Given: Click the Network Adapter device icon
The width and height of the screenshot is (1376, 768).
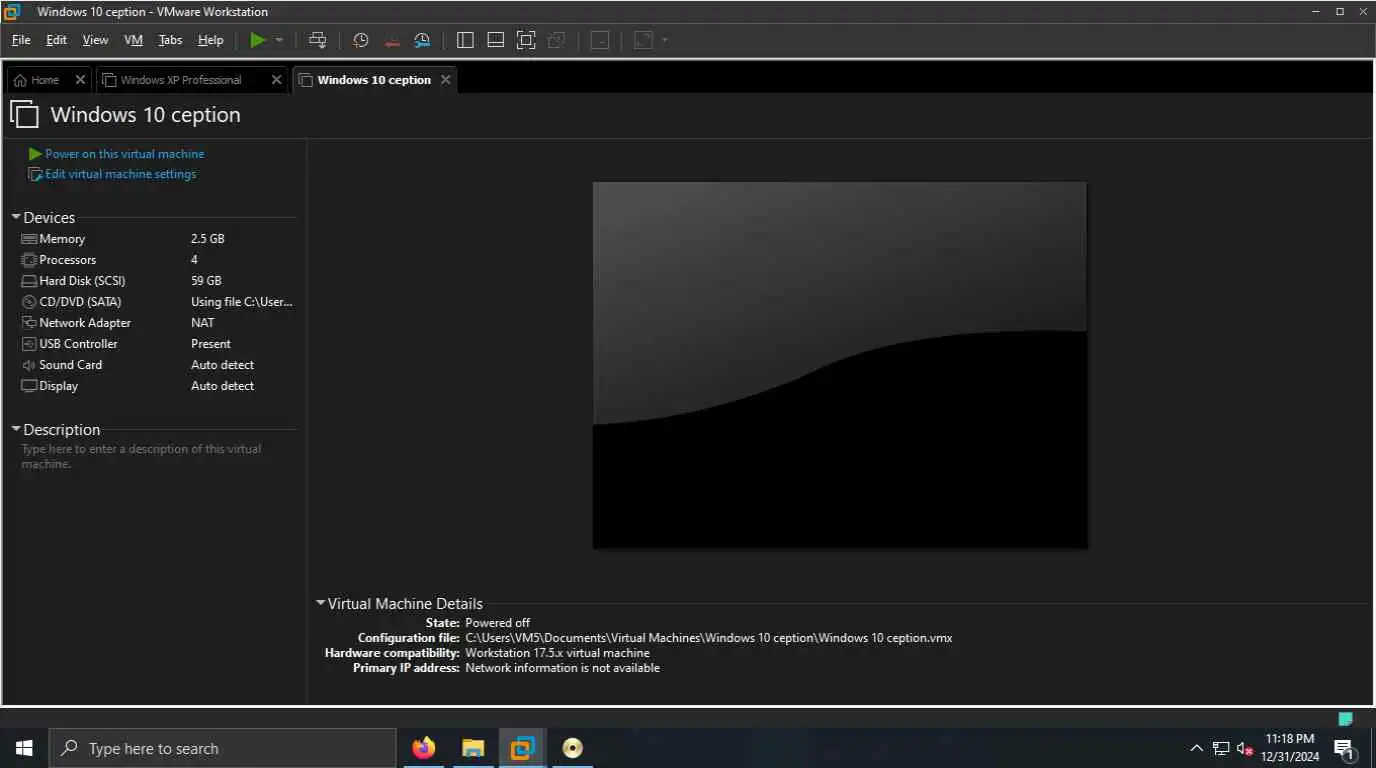Looking at the screenshot, I should click(29, 323).
